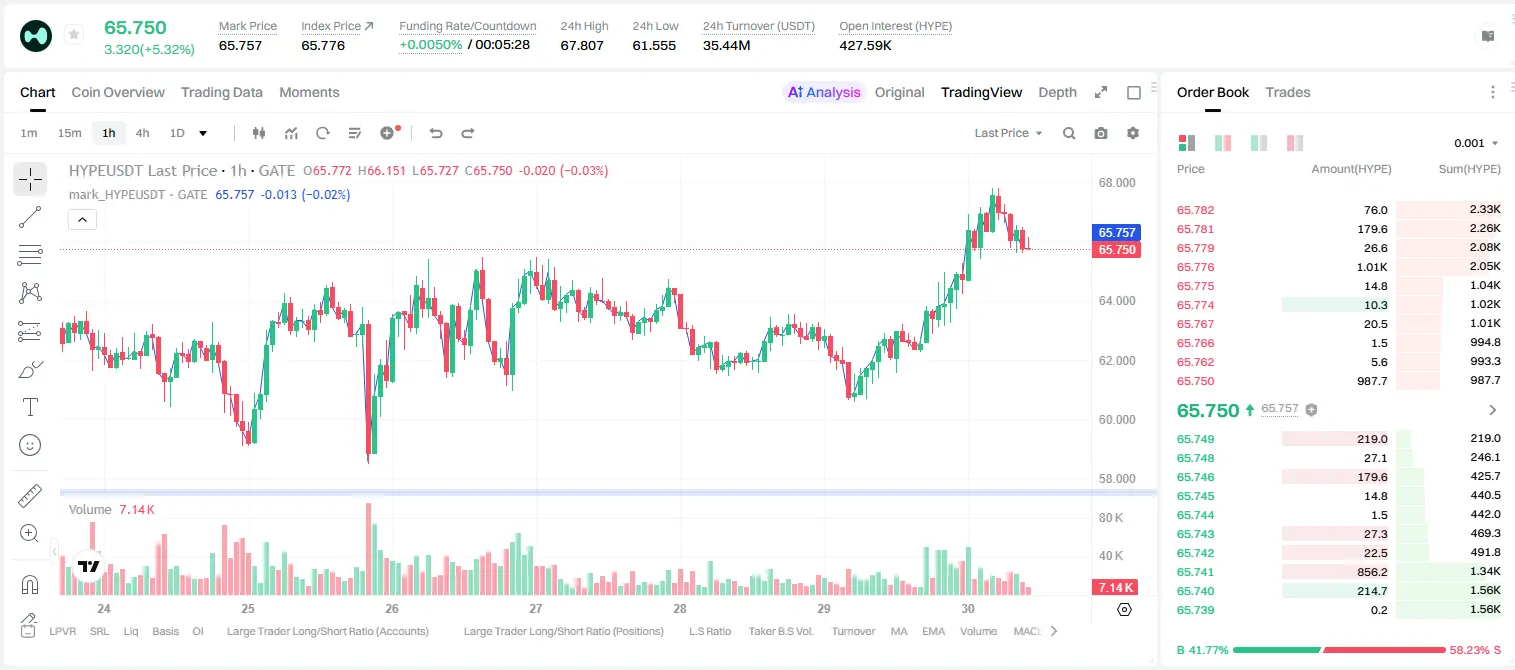
Task: Select the text annotation tool
Action: click(30, 407)
